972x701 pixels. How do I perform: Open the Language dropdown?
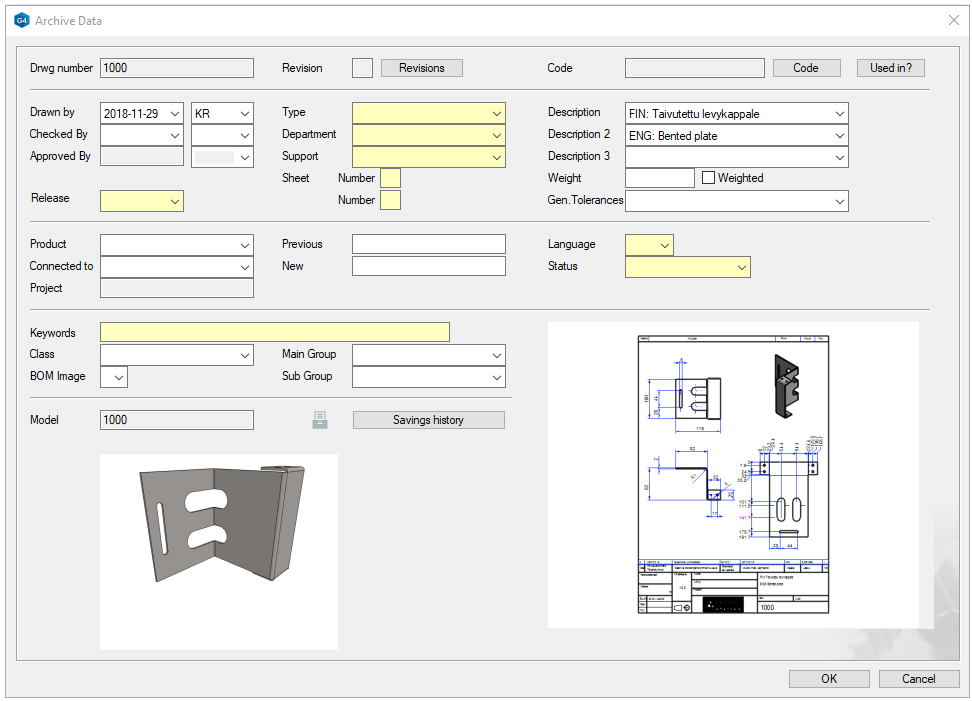click(664, 245)
